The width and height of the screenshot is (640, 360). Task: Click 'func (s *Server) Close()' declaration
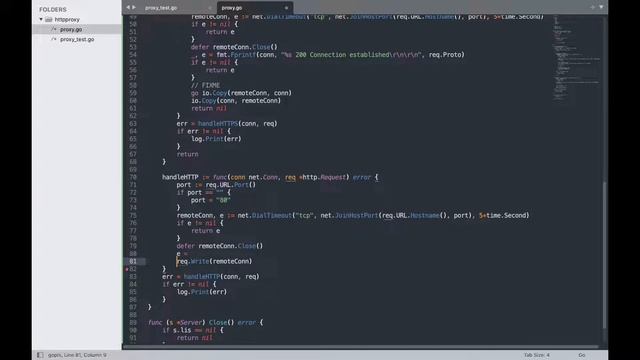tap(191, 322)
